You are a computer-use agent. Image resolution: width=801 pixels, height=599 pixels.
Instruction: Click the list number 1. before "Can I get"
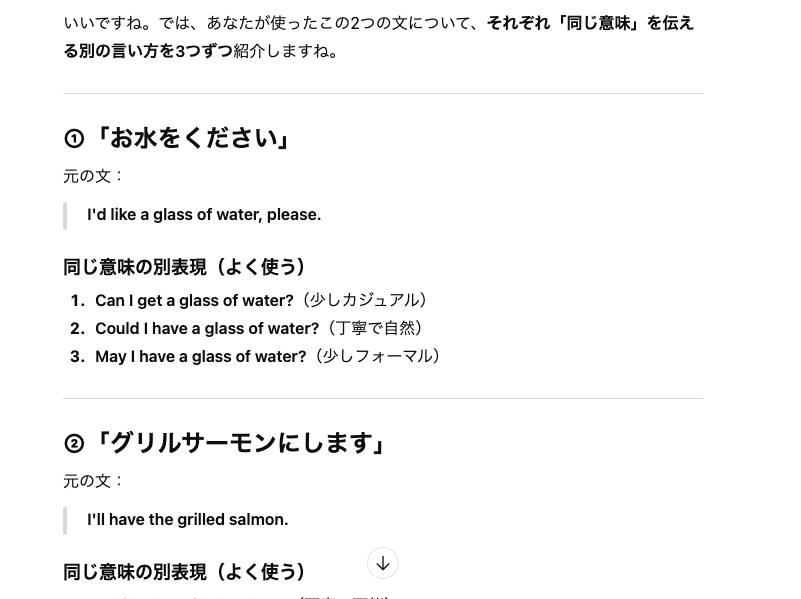coord(78,300)
